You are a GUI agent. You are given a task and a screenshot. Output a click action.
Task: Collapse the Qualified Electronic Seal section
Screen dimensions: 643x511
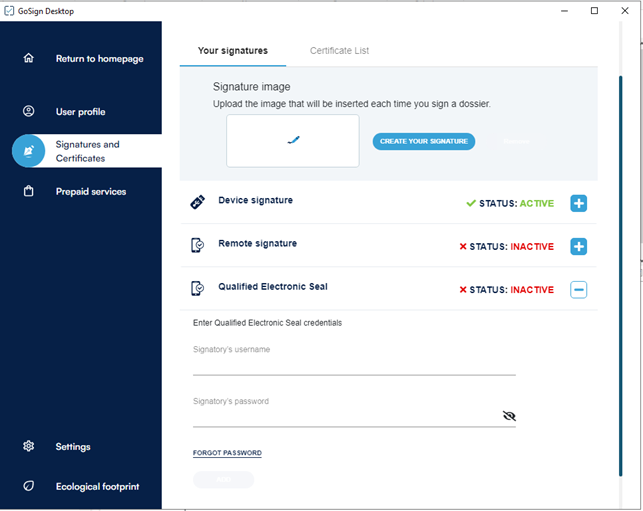(578, 290)
